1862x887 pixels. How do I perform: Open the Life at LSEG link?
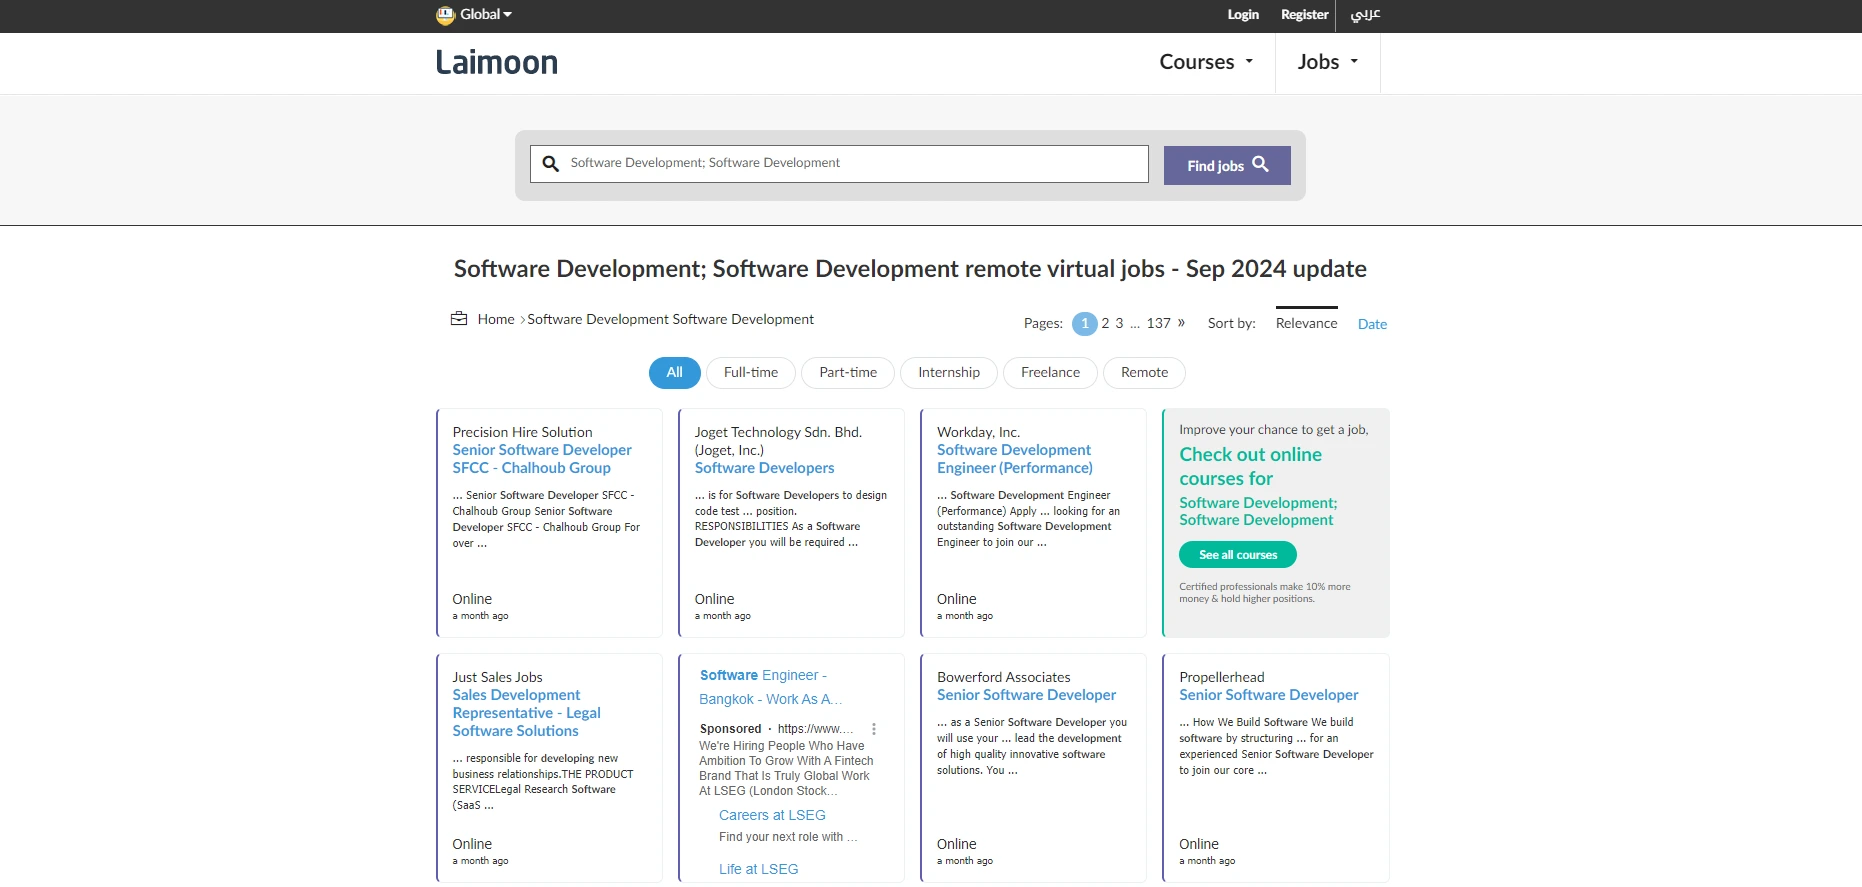pyautogui.click(x=758, y=869)
